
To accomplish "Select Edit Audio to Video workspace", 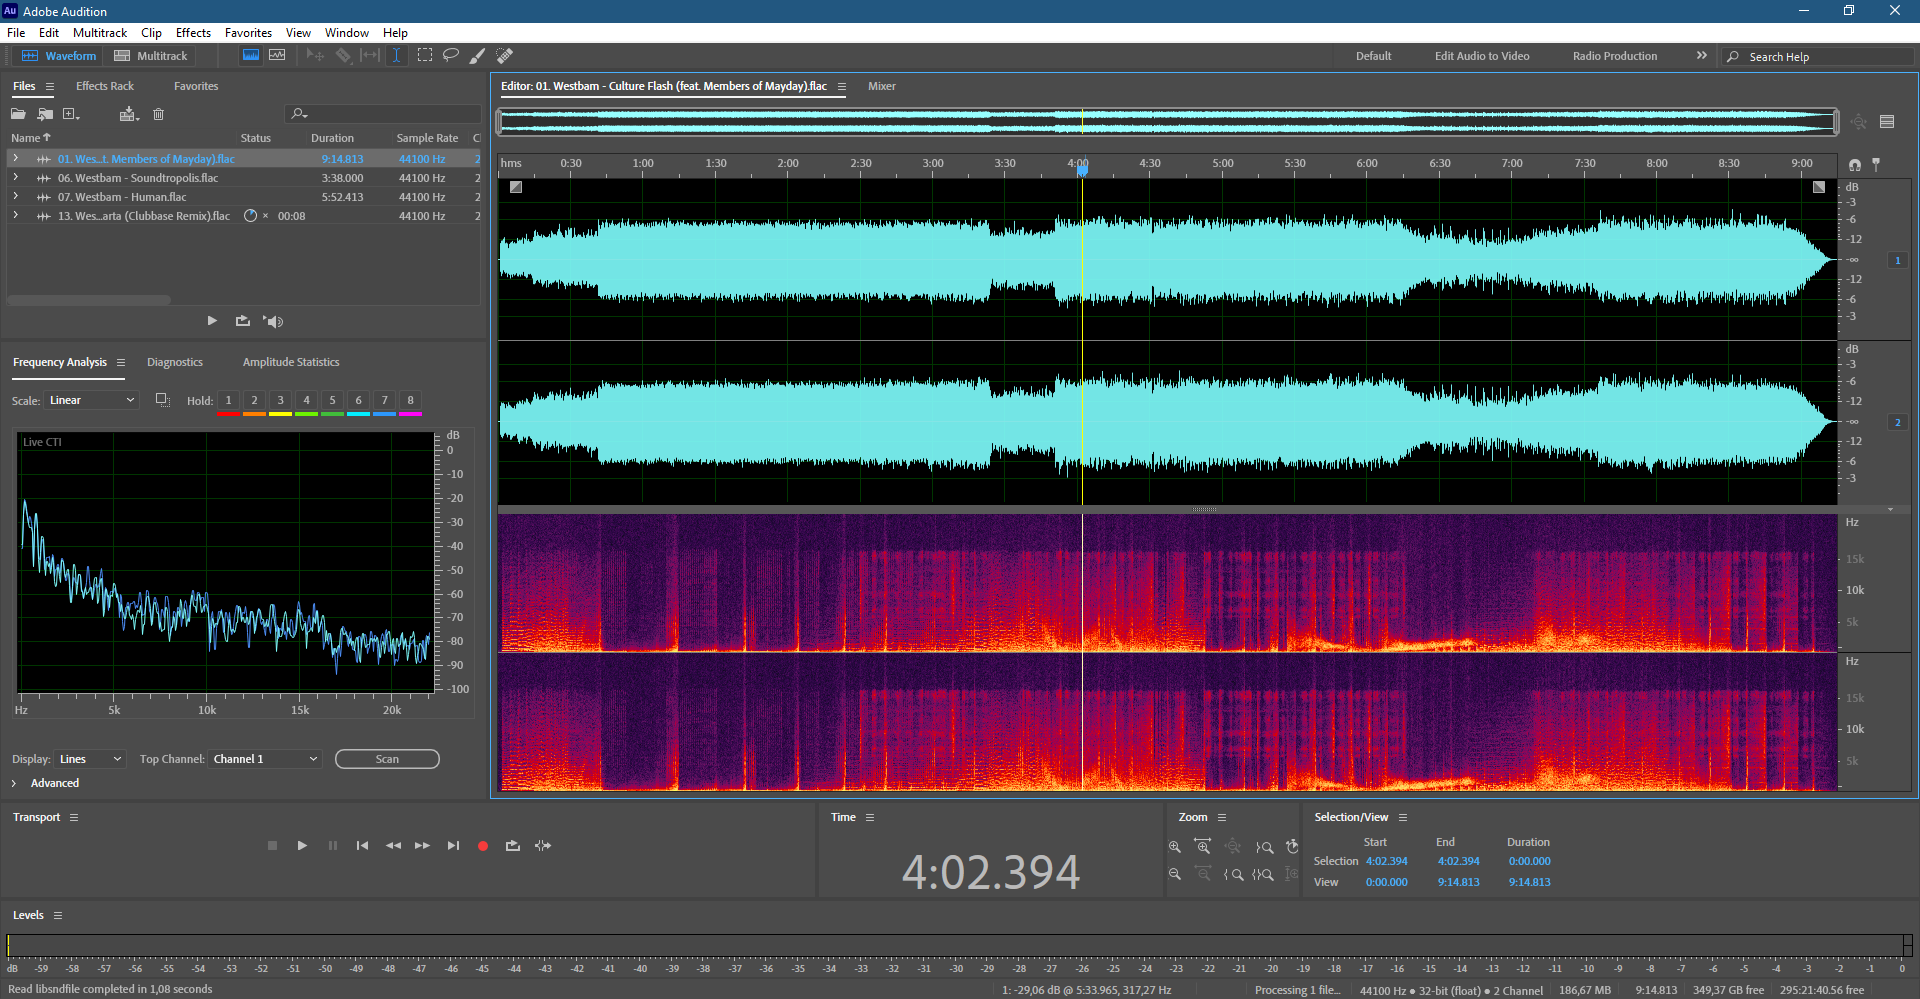I will click(x=1482, y=56).
